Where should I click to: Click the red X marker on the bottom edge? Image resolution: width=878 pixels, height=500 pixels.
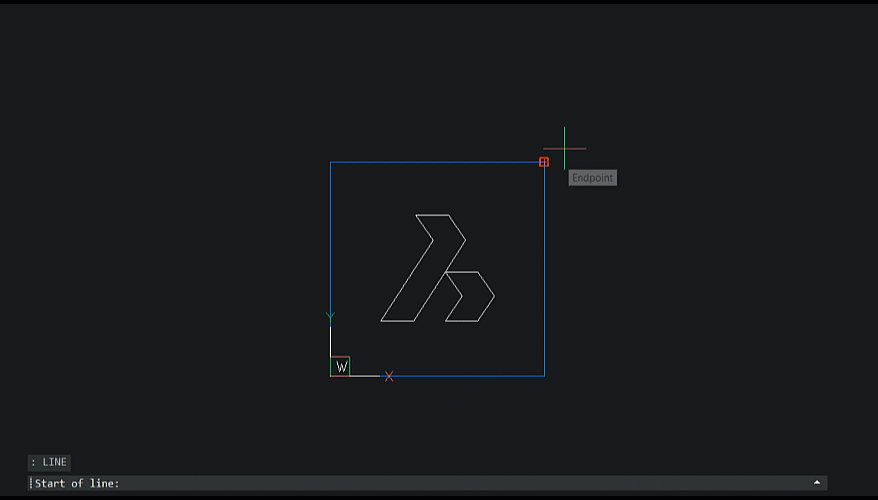[x=389, y=376]
